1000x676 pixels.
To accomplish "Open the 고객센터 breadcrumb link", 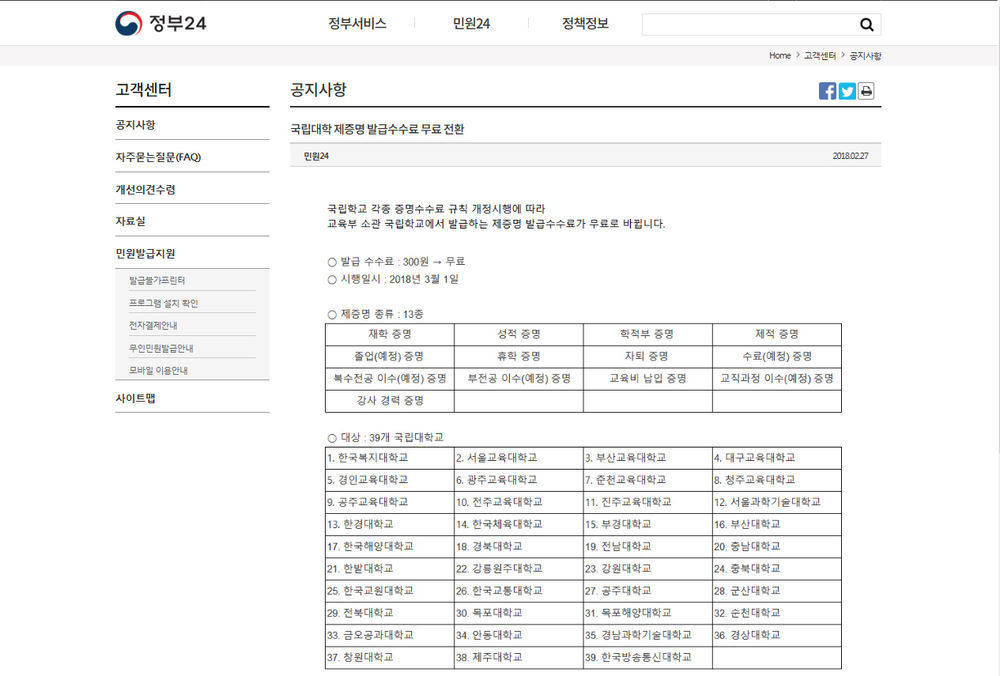I will point(820,55).
